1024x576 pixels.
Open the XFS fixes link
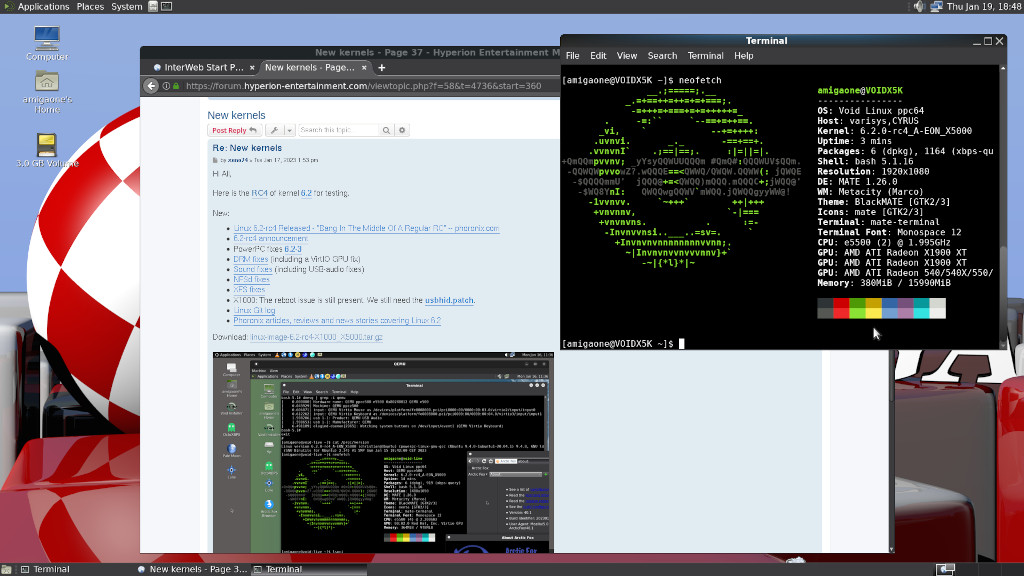[x=249, y=289]
